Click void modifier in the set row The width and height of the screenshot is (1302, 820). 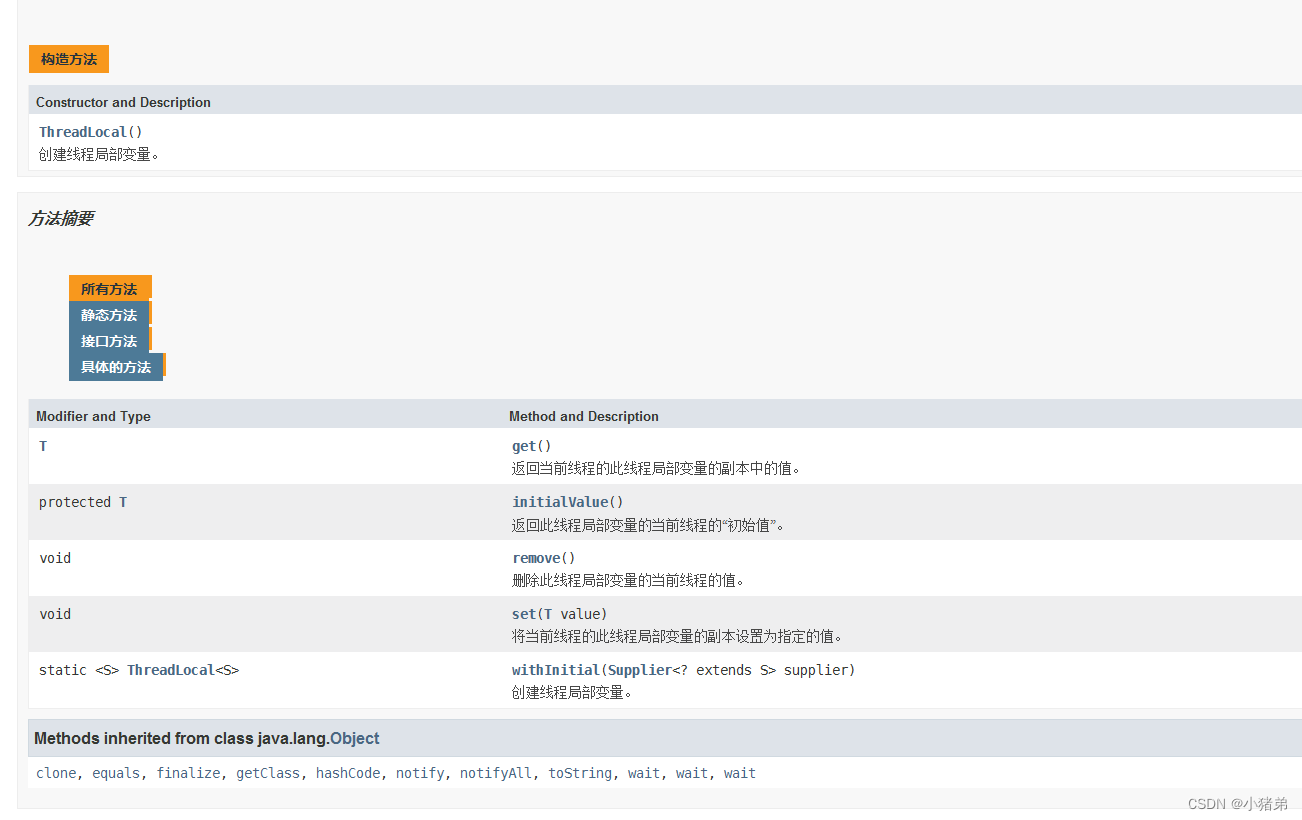tap(55, 614)
